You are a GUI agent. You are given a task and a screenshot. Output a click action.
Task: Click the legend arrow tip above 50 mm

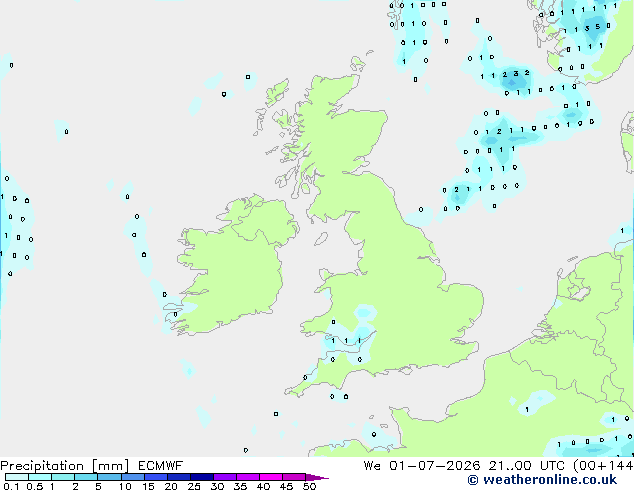point(317,478)
